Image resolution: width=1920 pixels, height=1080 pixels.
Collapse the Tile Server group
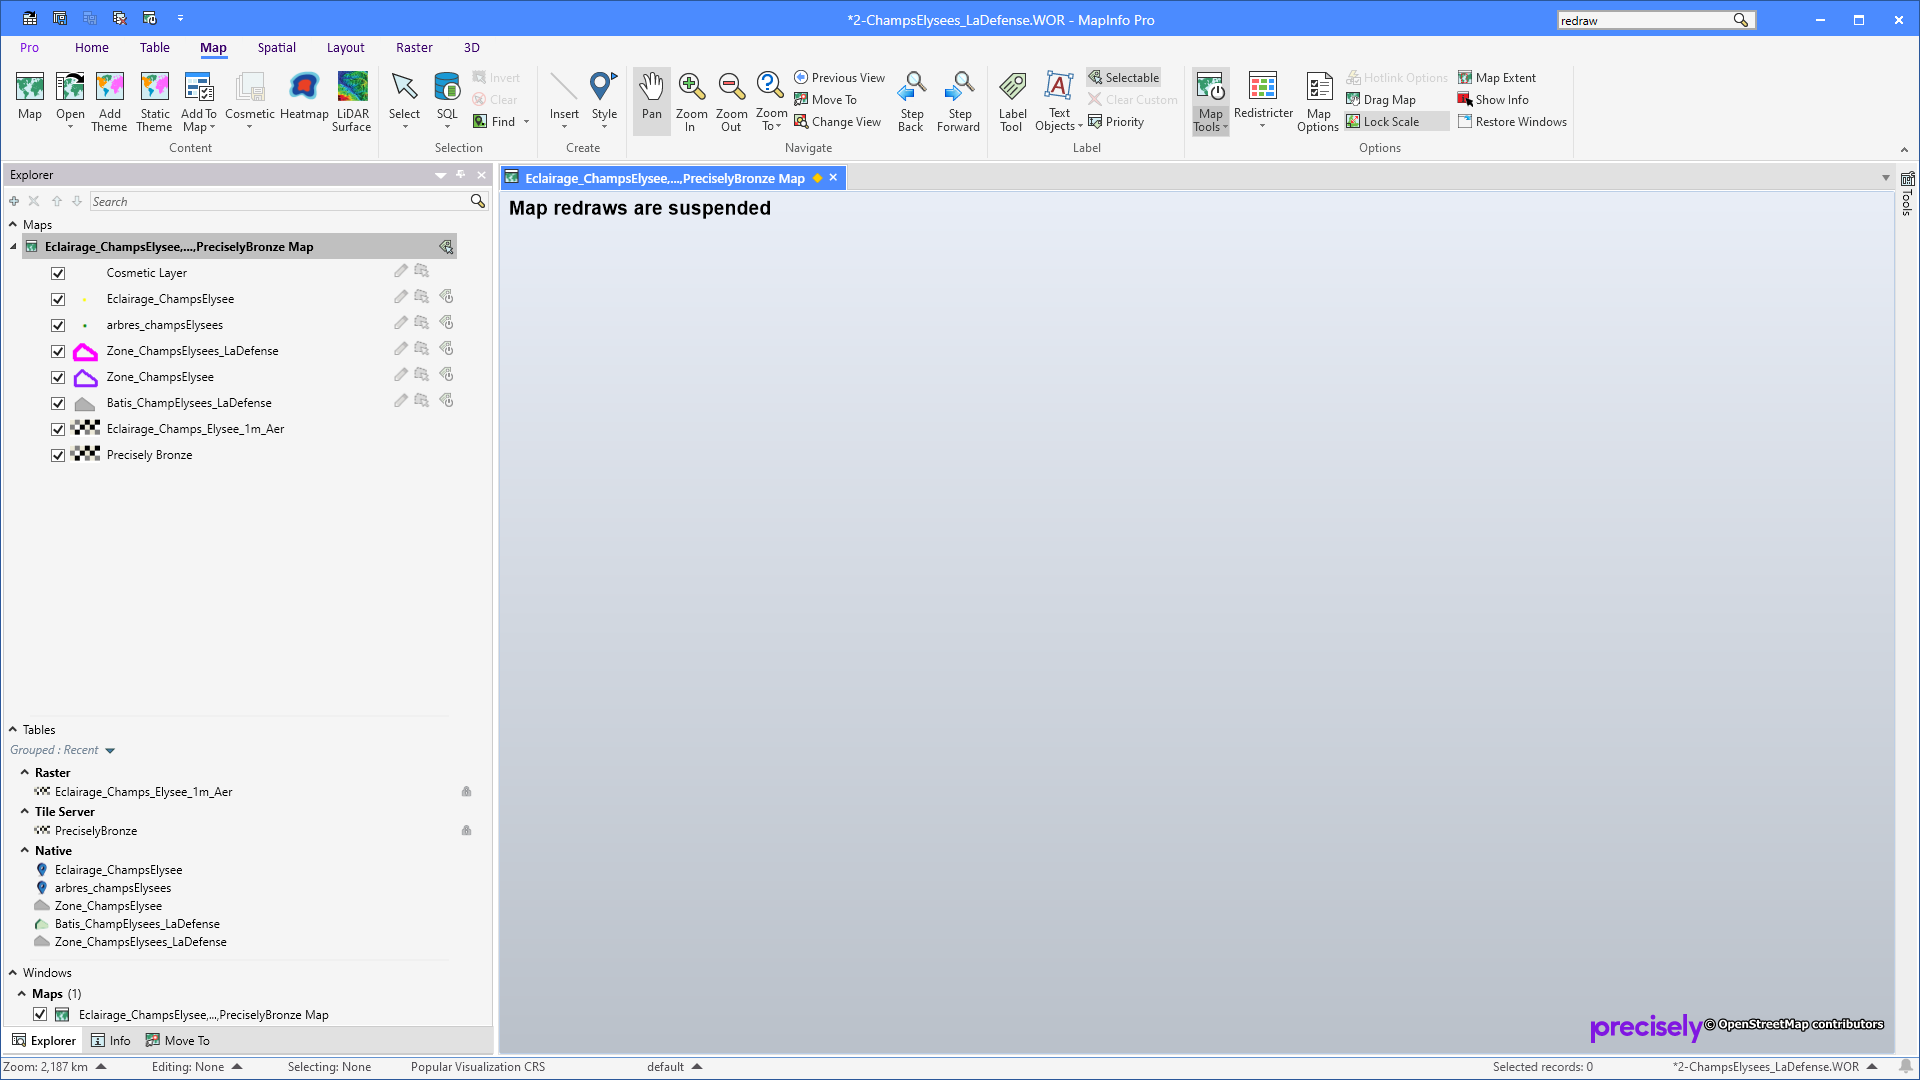[25, 811]
